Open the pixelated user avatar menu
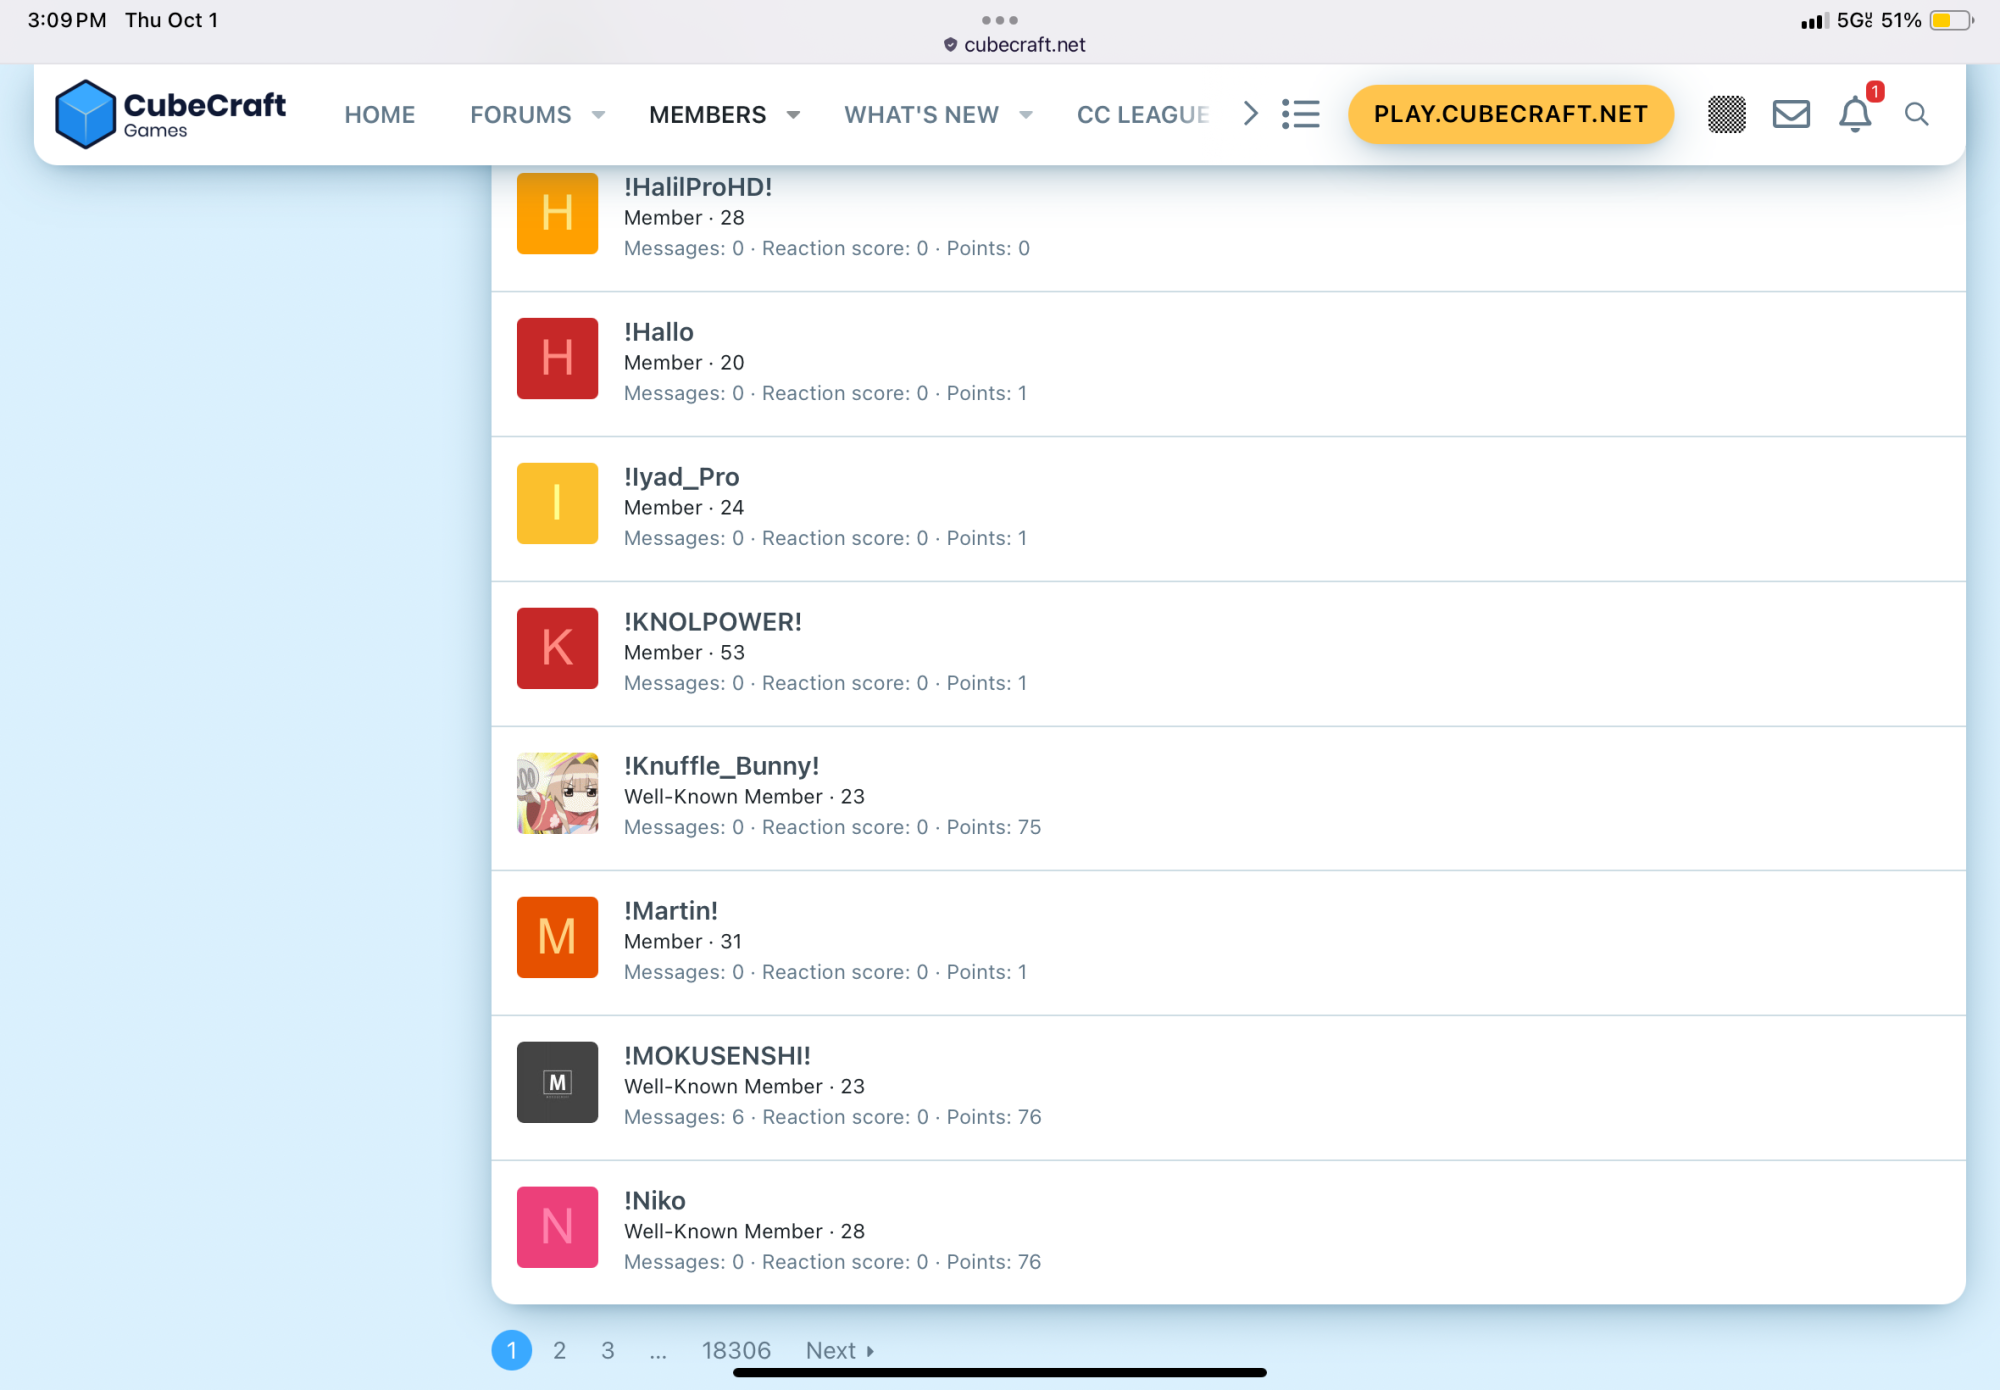2000x1390 pixels. [1727, 114]
